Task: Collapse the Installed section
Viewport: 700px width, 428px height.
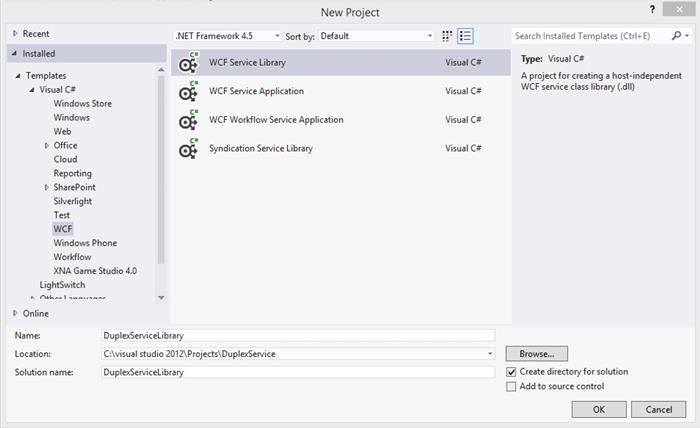Action: [15, 54]
